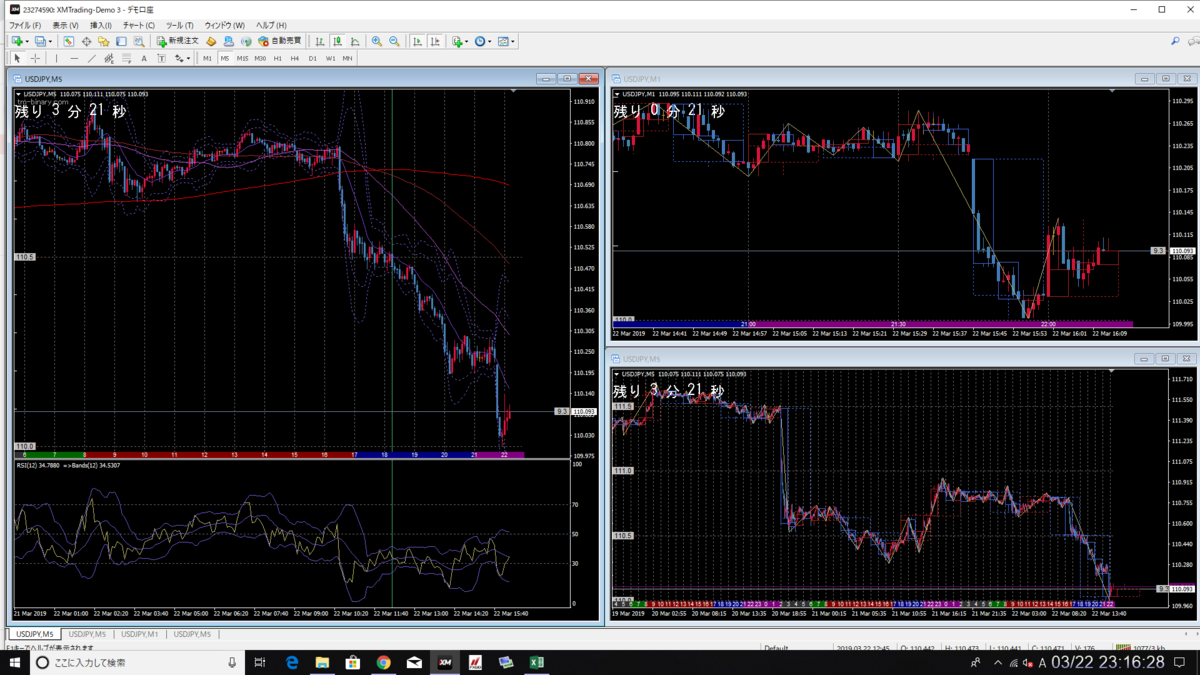Image resolution: width=1200 pixels, height=675 pixels.
Task: Open the indicators list dropdown
Action: pyautogui.click(x=461, y=41)
